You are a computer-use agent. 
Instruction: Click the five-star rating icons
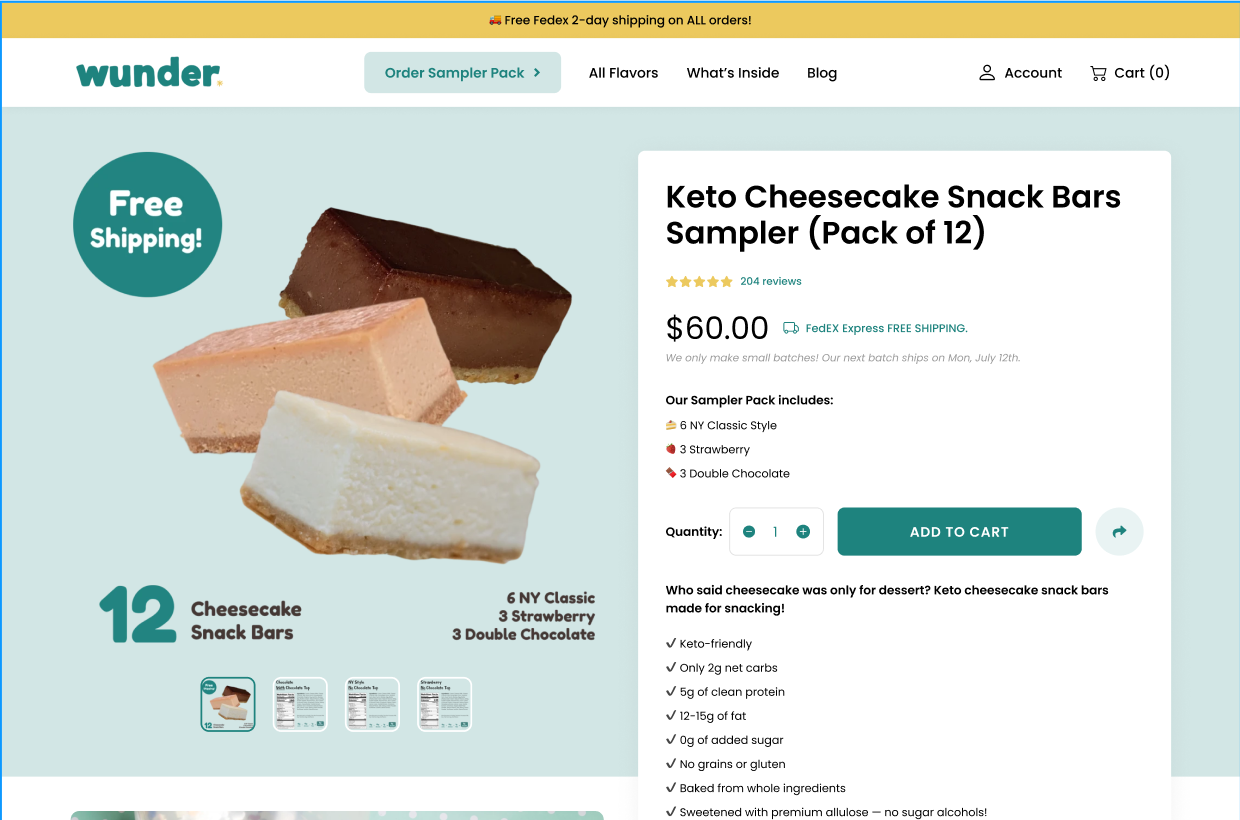(699, 282)
